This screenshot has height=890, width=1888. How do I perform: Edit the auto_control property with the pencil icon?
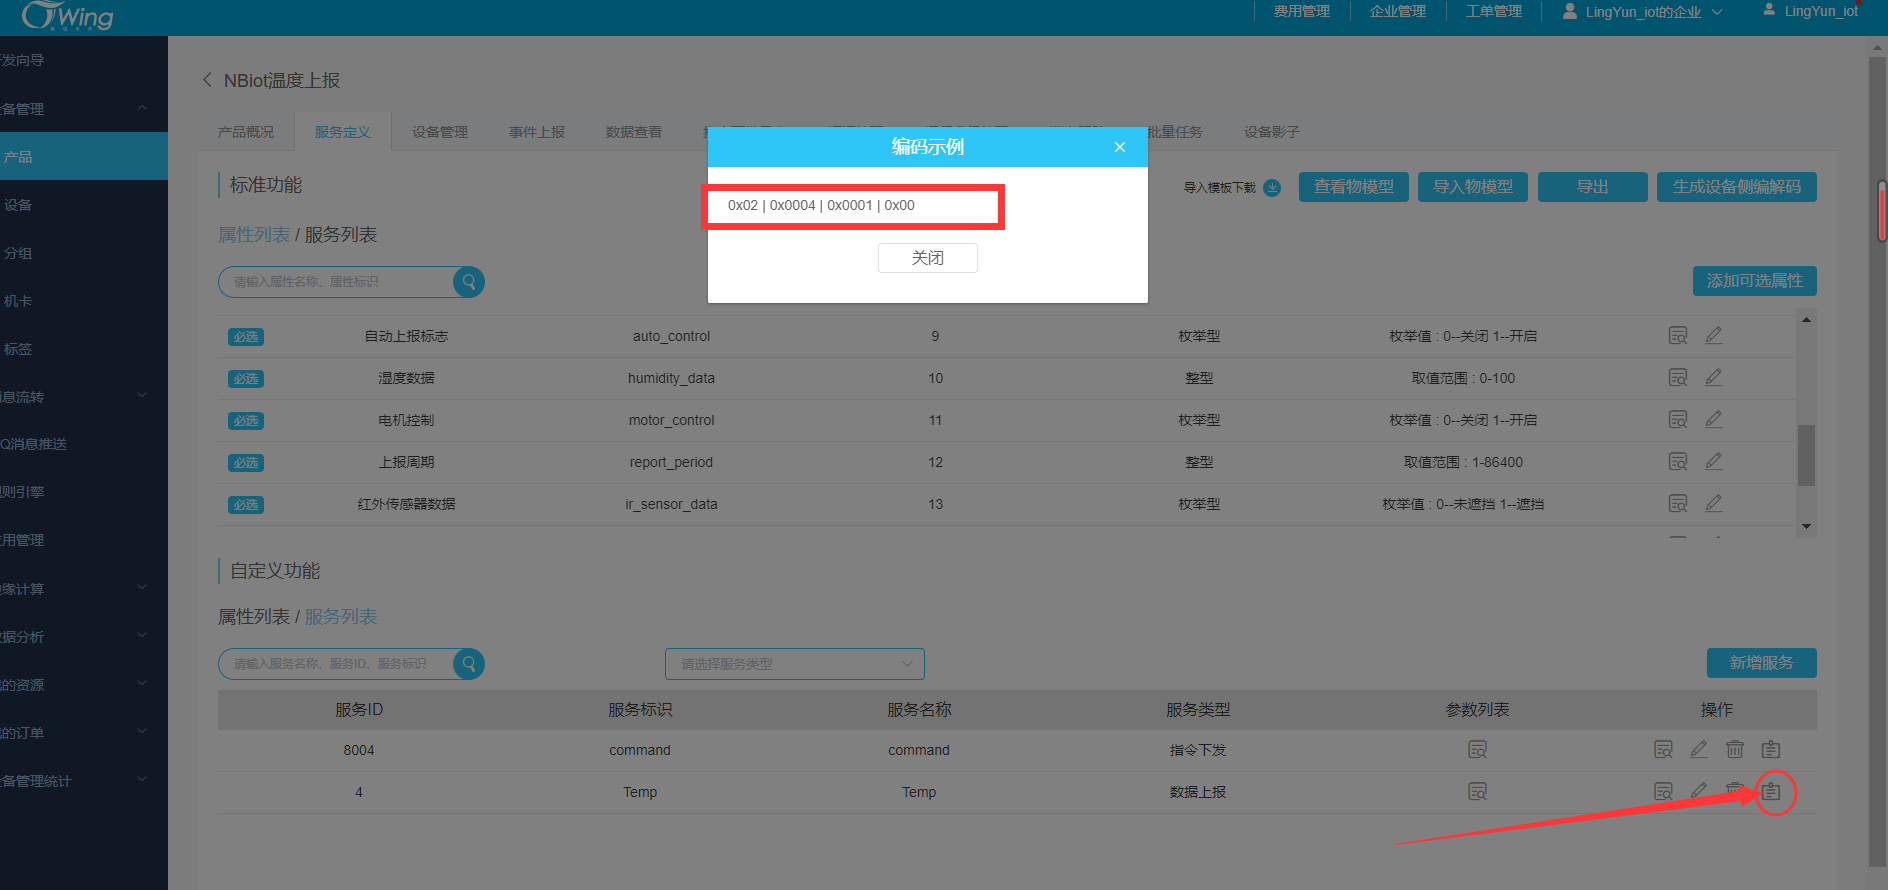click(1714, 336)
